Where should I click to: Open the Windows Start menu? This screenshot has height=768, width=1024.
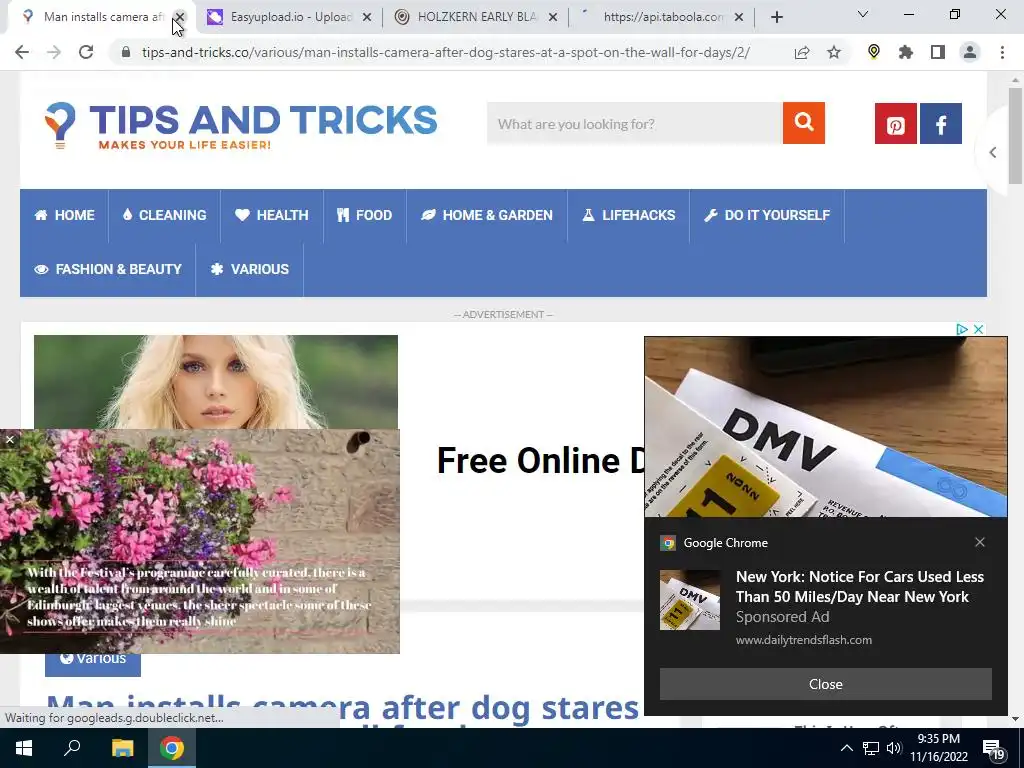pos(24,748)
